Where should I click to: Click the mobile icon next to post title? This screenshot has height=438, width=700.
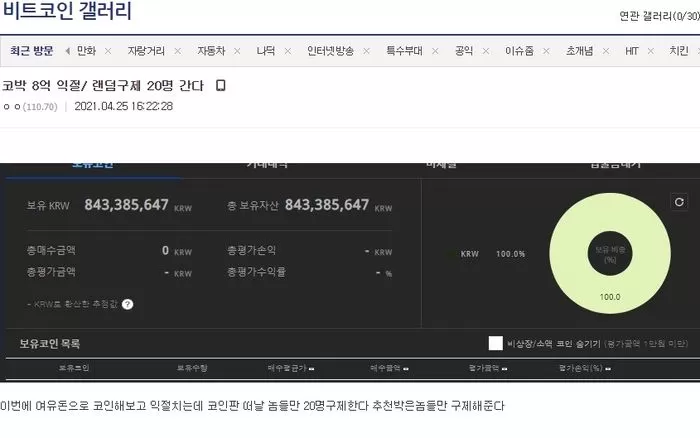[x=221, y=85]
